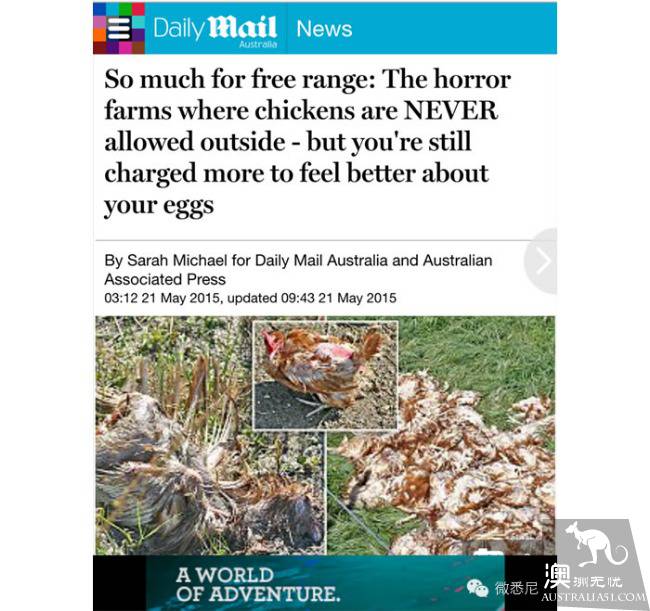Open the hamburger menu icon
This screenshot has width=650, height=611.
pos(119,29)
